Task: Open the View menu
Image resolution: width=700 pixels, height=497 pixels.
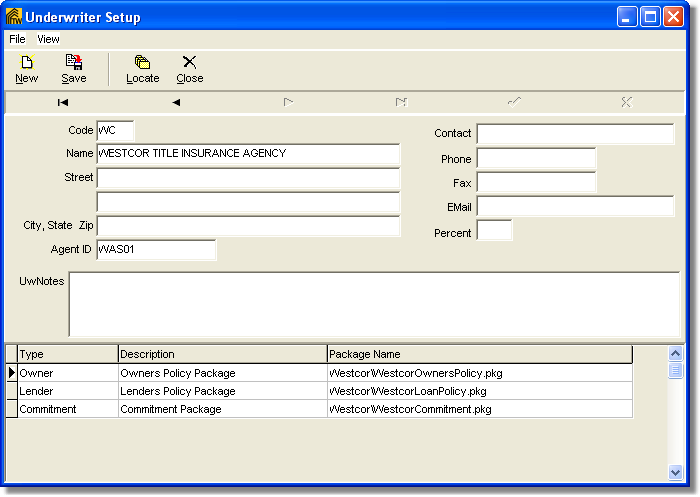Action: (x=49, y=39)
